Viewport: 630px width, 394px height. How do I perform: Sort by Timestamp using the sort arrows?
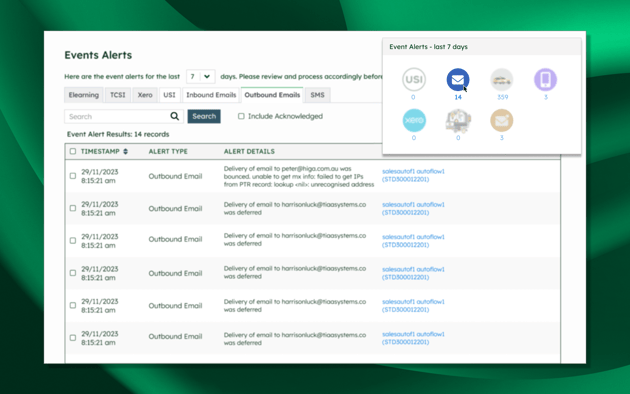tap(125, 151)
